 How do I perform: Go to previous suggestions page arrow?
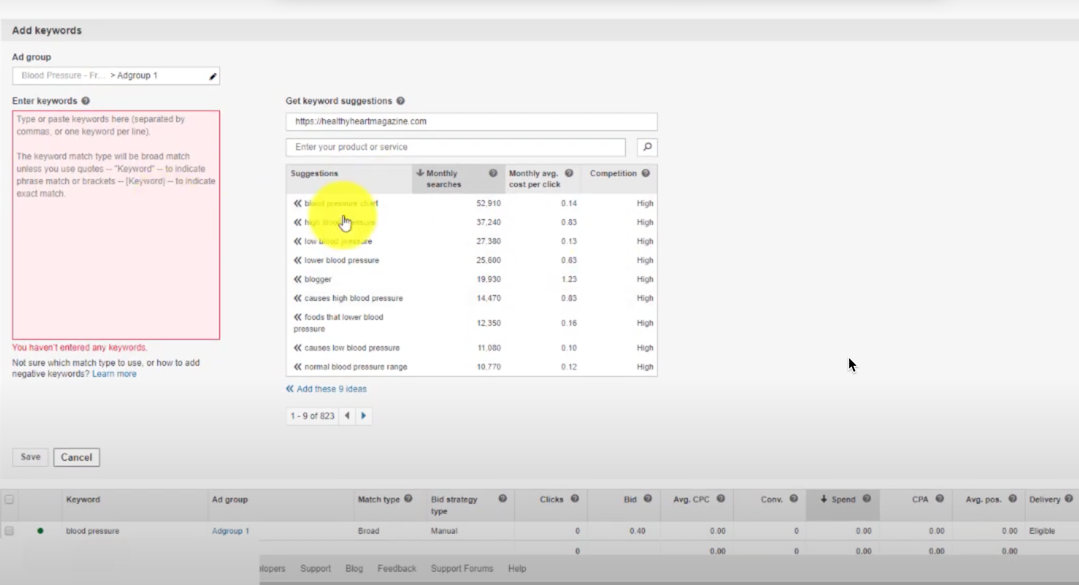point(347,416)
